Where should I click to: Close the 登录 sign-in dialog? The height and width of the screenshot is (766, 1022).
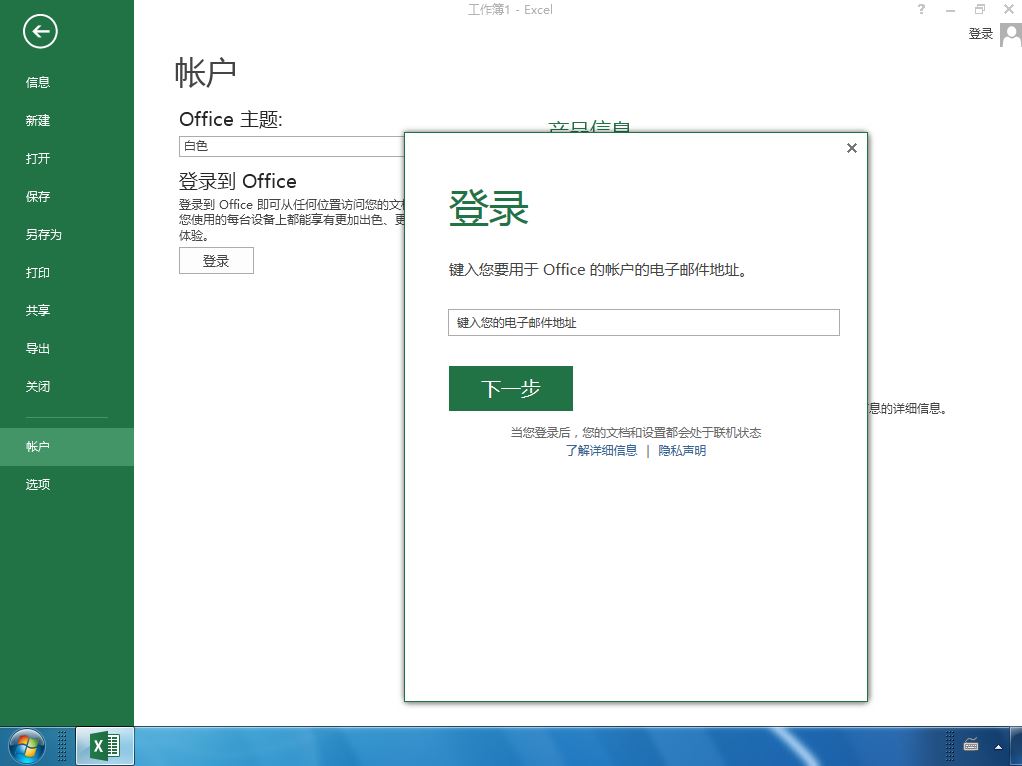(851, 148)
